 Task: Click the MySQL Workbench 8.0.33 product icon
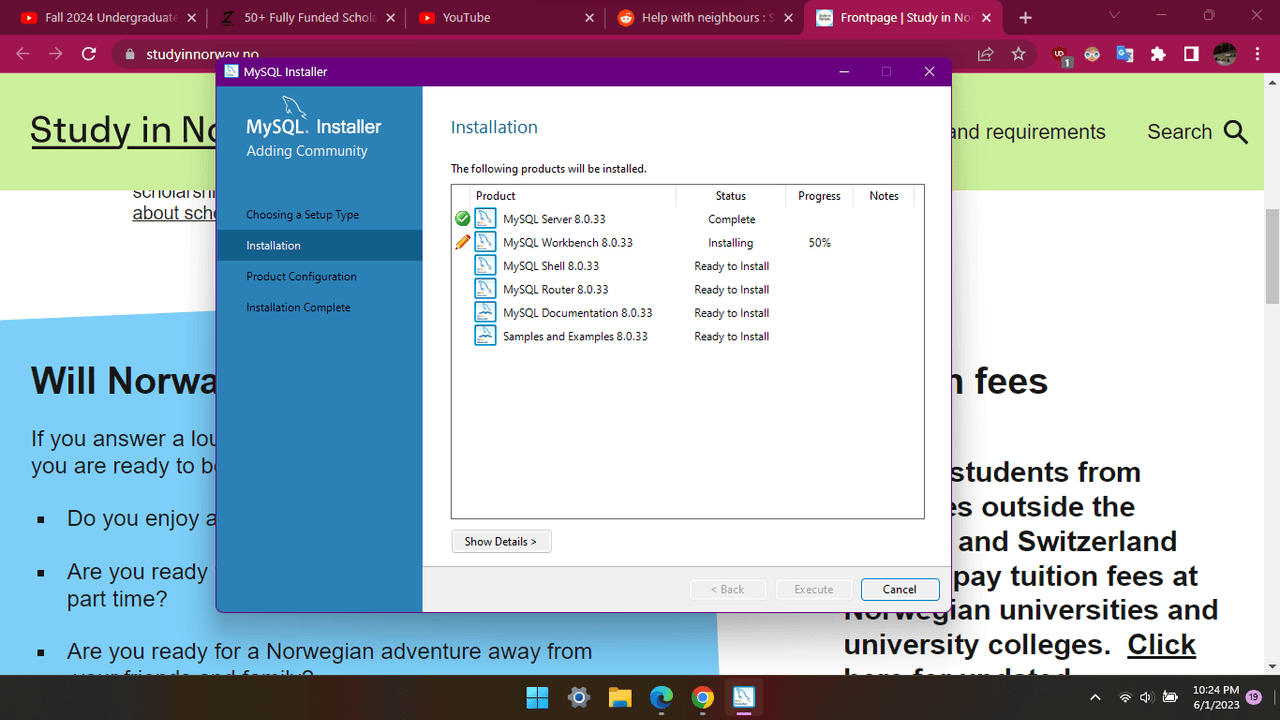485,242
